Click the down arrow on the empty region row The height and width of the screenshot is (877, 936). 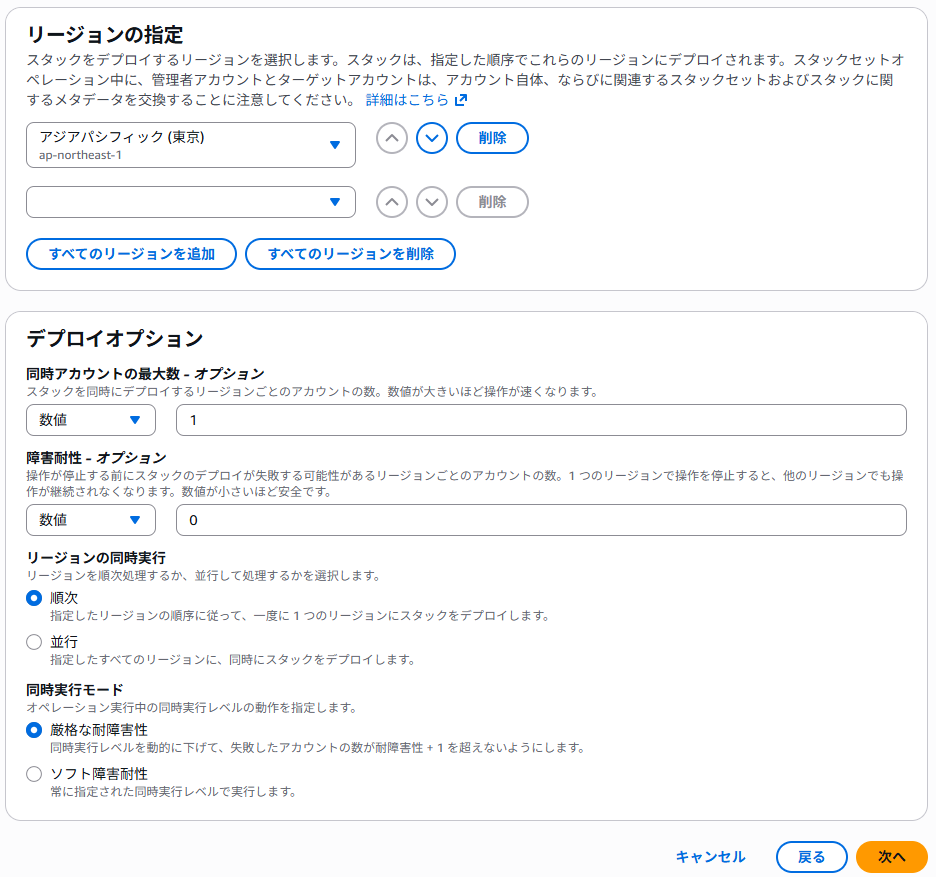click(x=431, y=201)
